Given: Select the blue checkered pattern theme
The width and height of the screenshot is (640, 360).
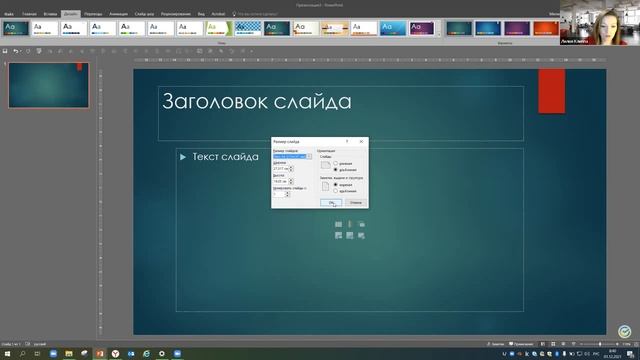Looking at the screenshot, I should (x=248, y=29).
